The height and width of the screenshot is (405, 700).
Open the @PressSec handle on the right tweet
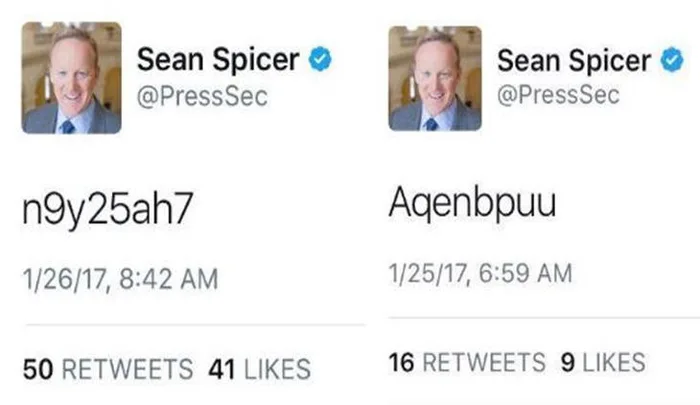click(558, 96)
